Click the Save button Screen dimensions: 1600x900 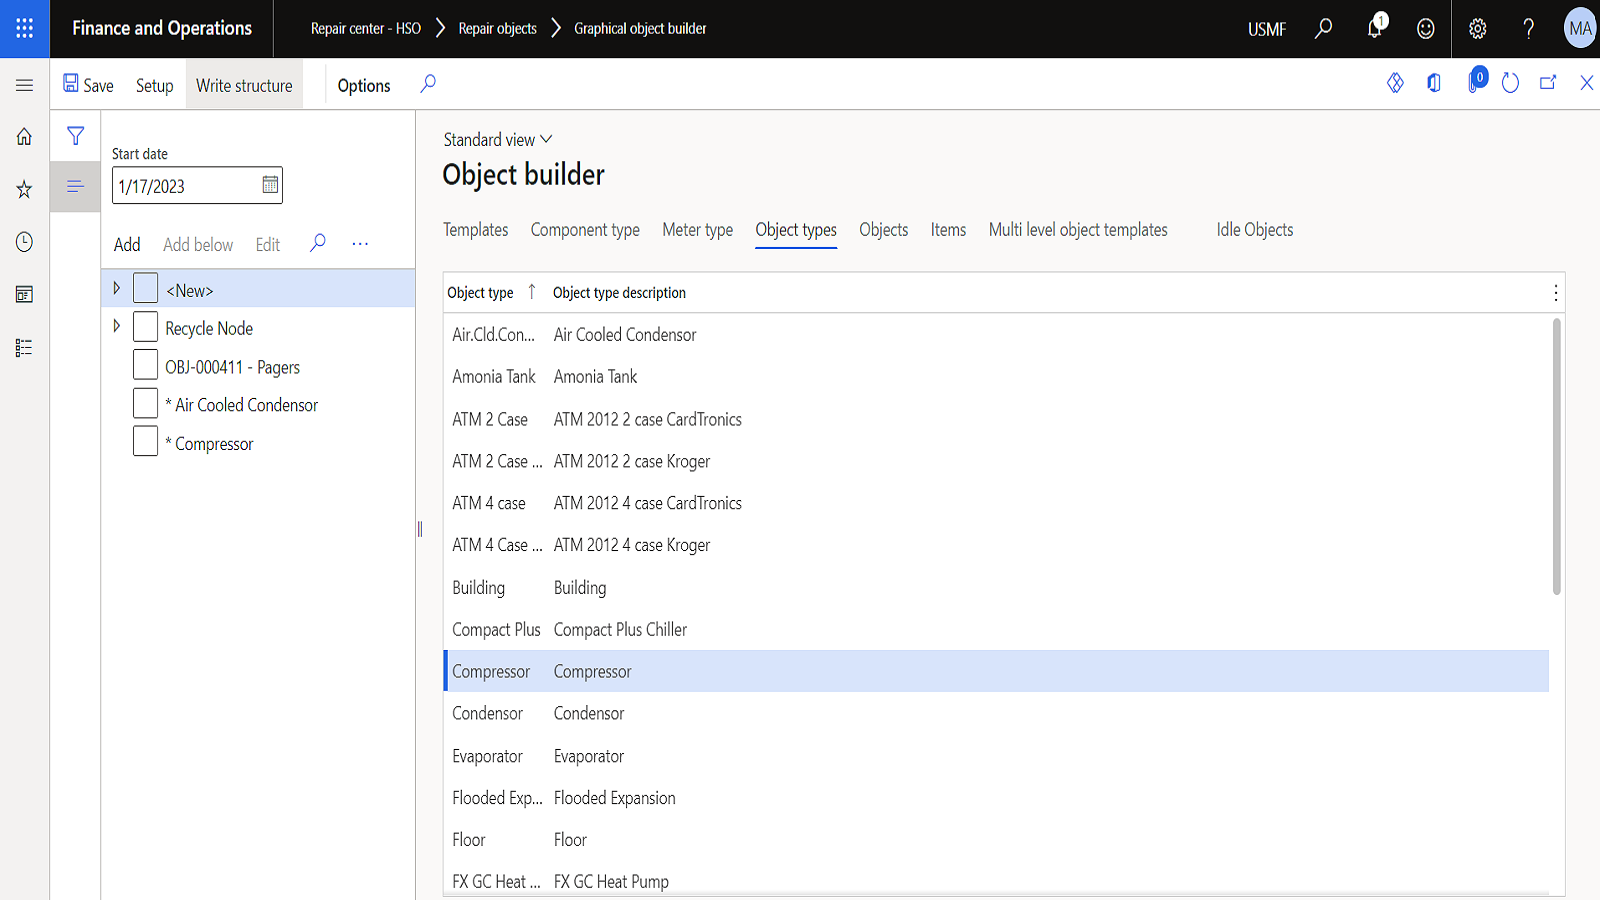[x=88, y=85]
